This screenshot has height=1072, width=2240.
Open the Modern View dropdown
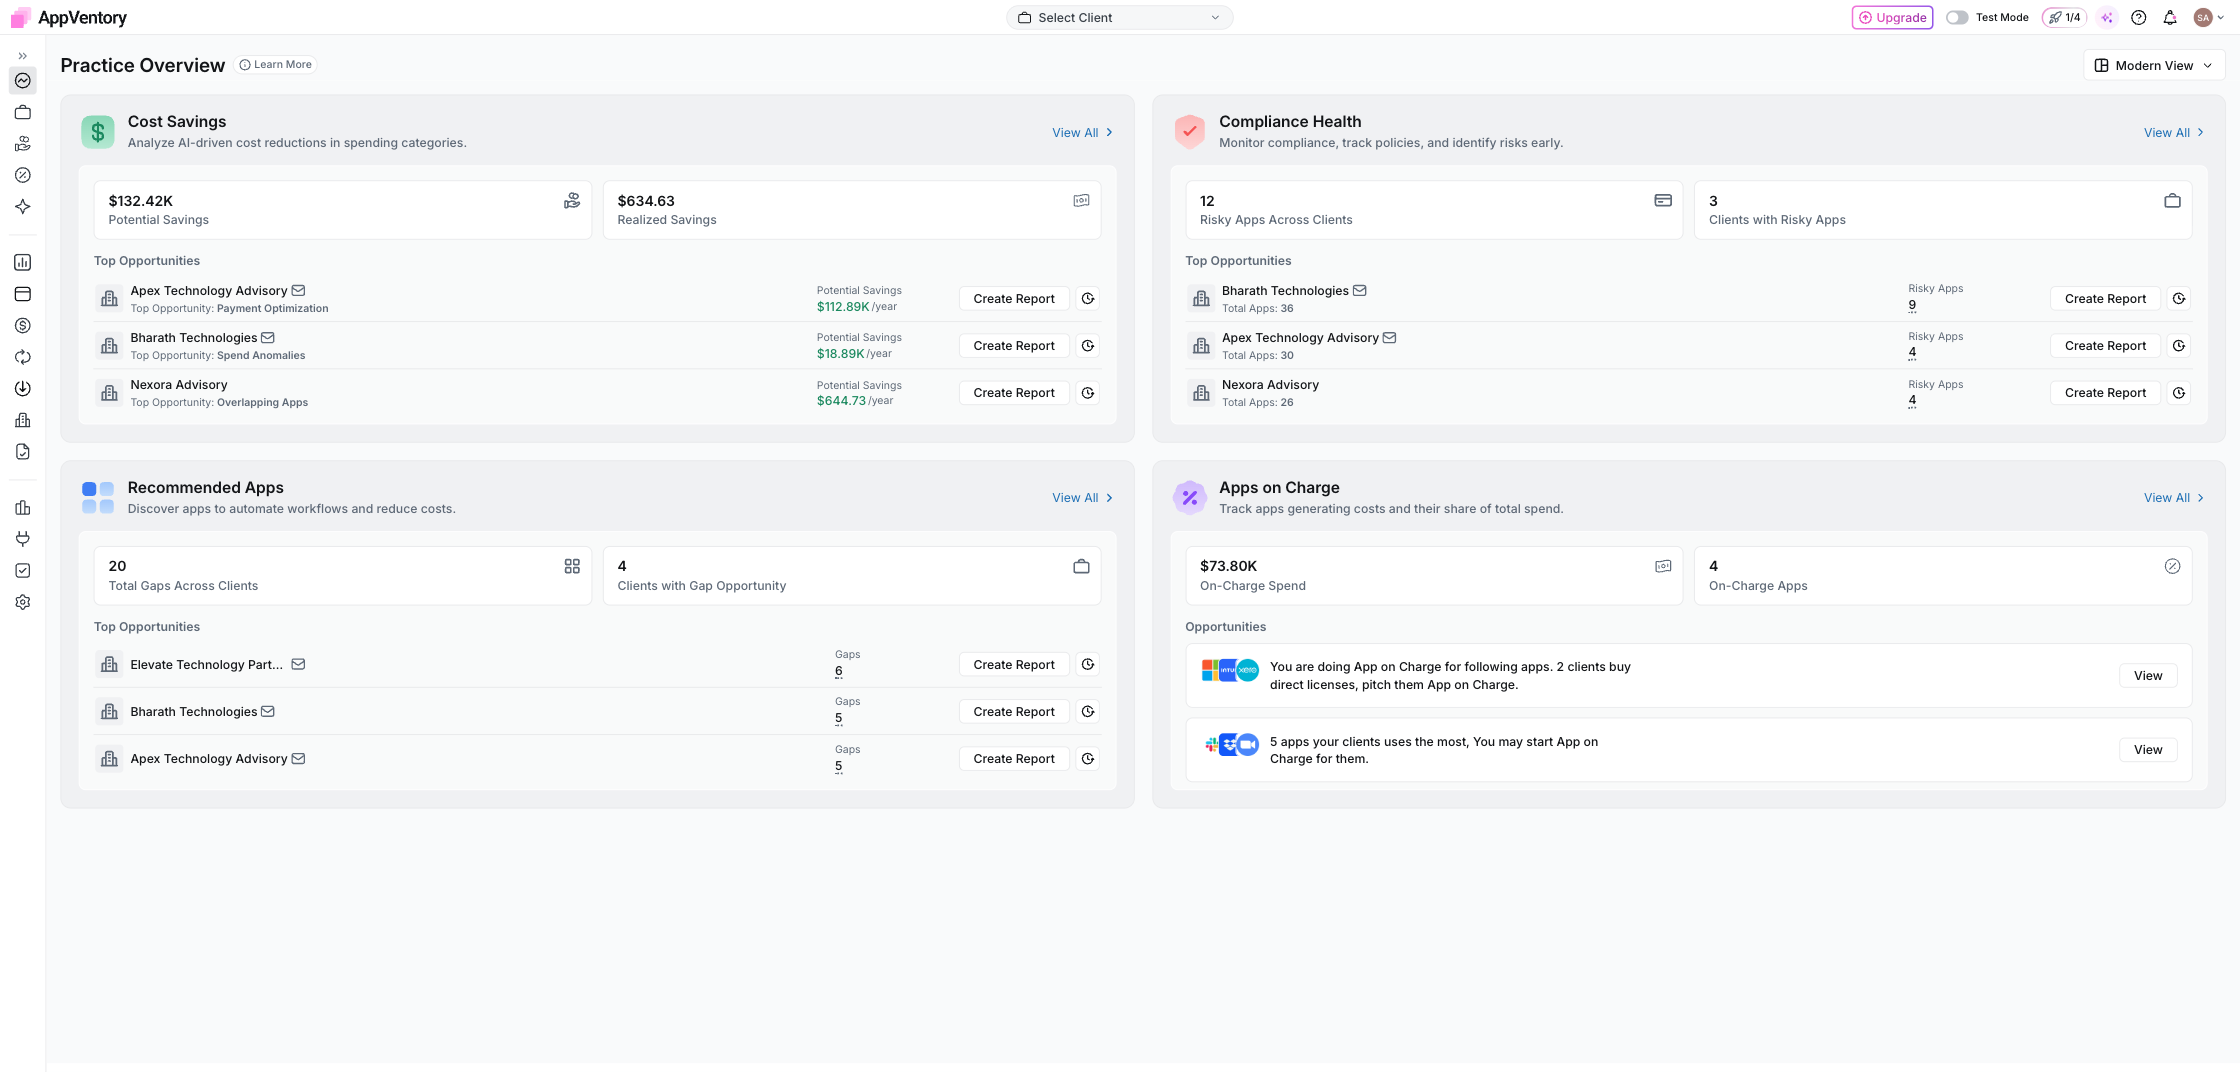tap(2154, 65)
